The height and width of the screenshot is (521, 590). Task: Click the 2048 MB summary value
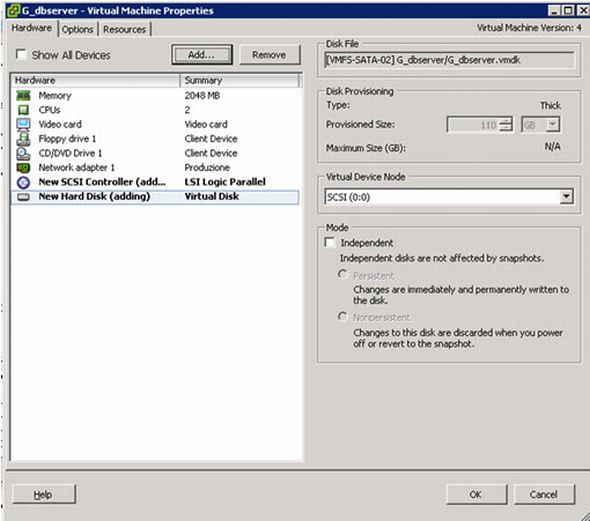(x=202, y=96)
